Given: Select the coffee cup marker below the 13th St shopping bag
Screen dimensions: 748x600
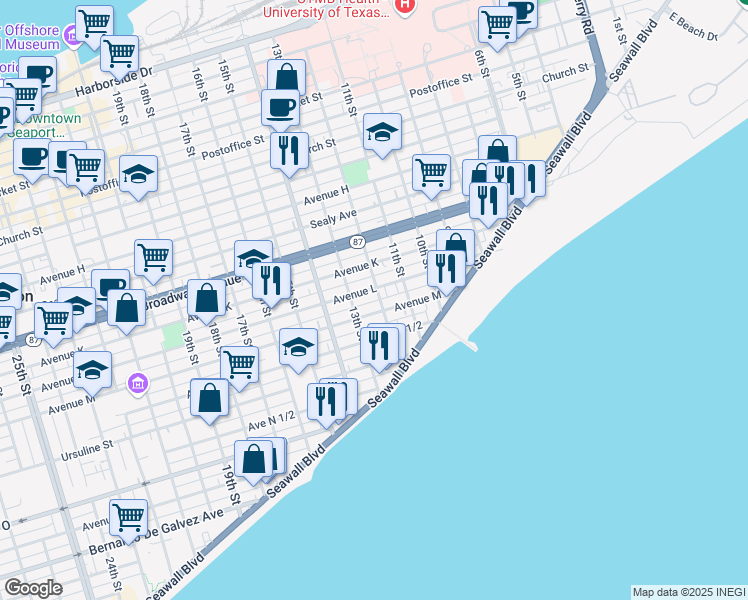Looking at the screenshot, I should pos(280,107).
